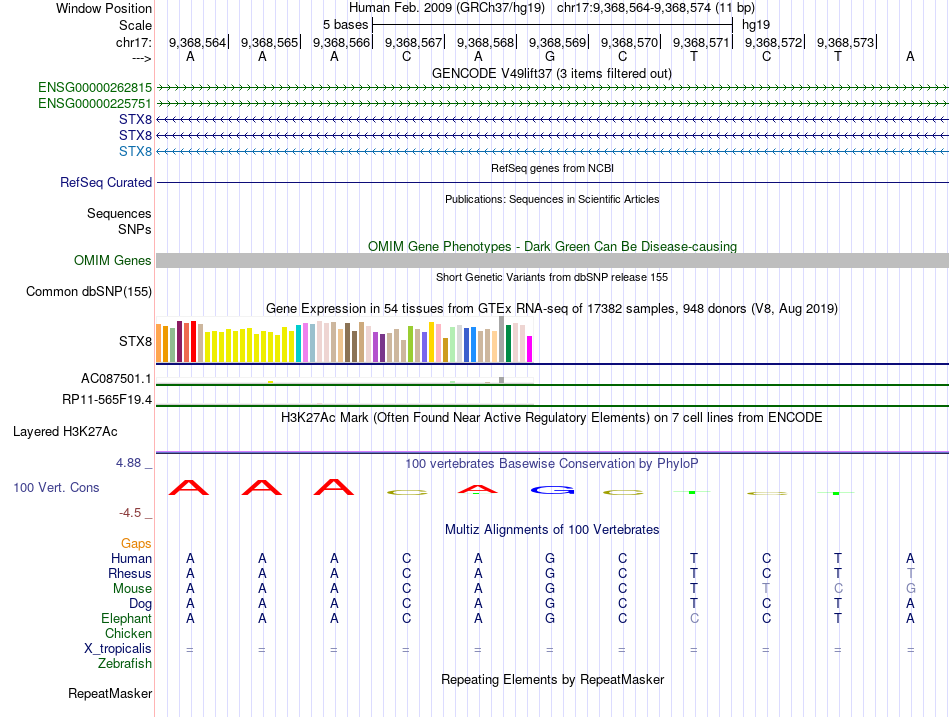This screenshot has width=950, height=717.
Task: Click the GTEx Gene Expression track title
Action: point(552,308)
